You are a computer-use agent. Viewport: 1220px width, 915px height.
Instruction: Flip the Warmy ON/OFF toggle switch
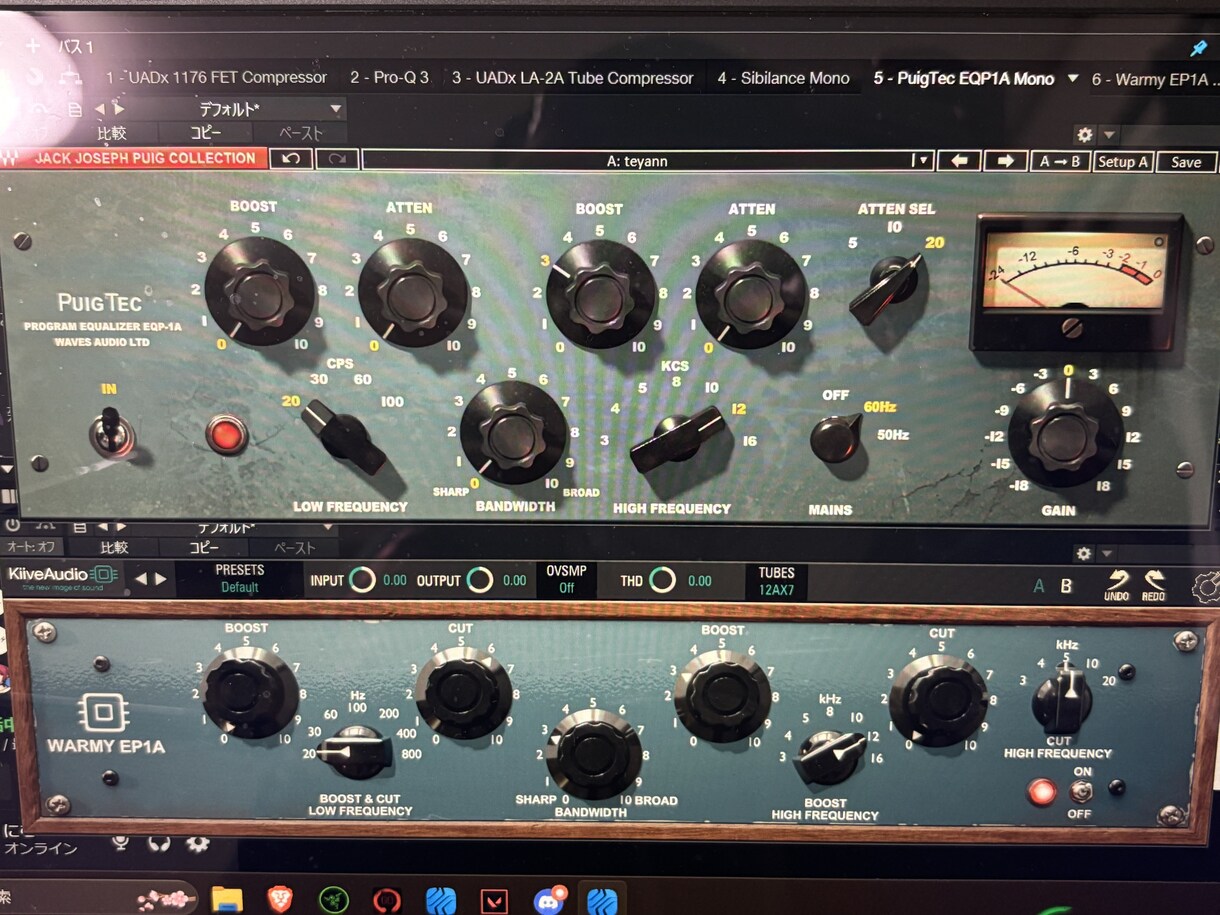(1080, 792)
